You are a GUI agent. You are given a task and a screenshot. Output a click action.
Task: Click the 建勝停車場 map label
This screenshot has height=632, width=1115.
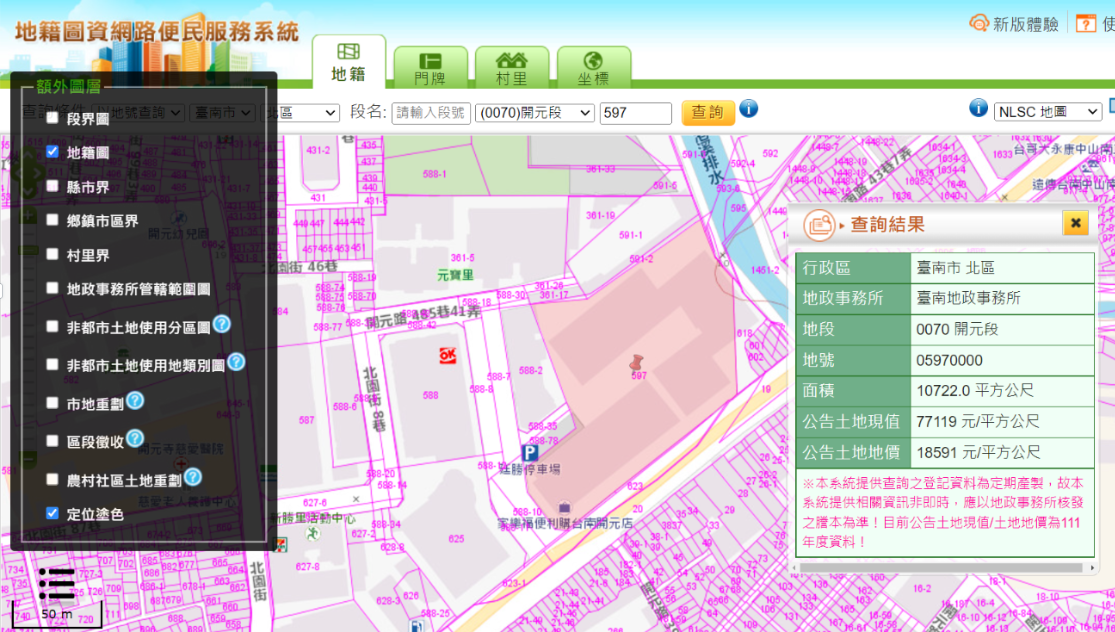(x=530, y=468)
